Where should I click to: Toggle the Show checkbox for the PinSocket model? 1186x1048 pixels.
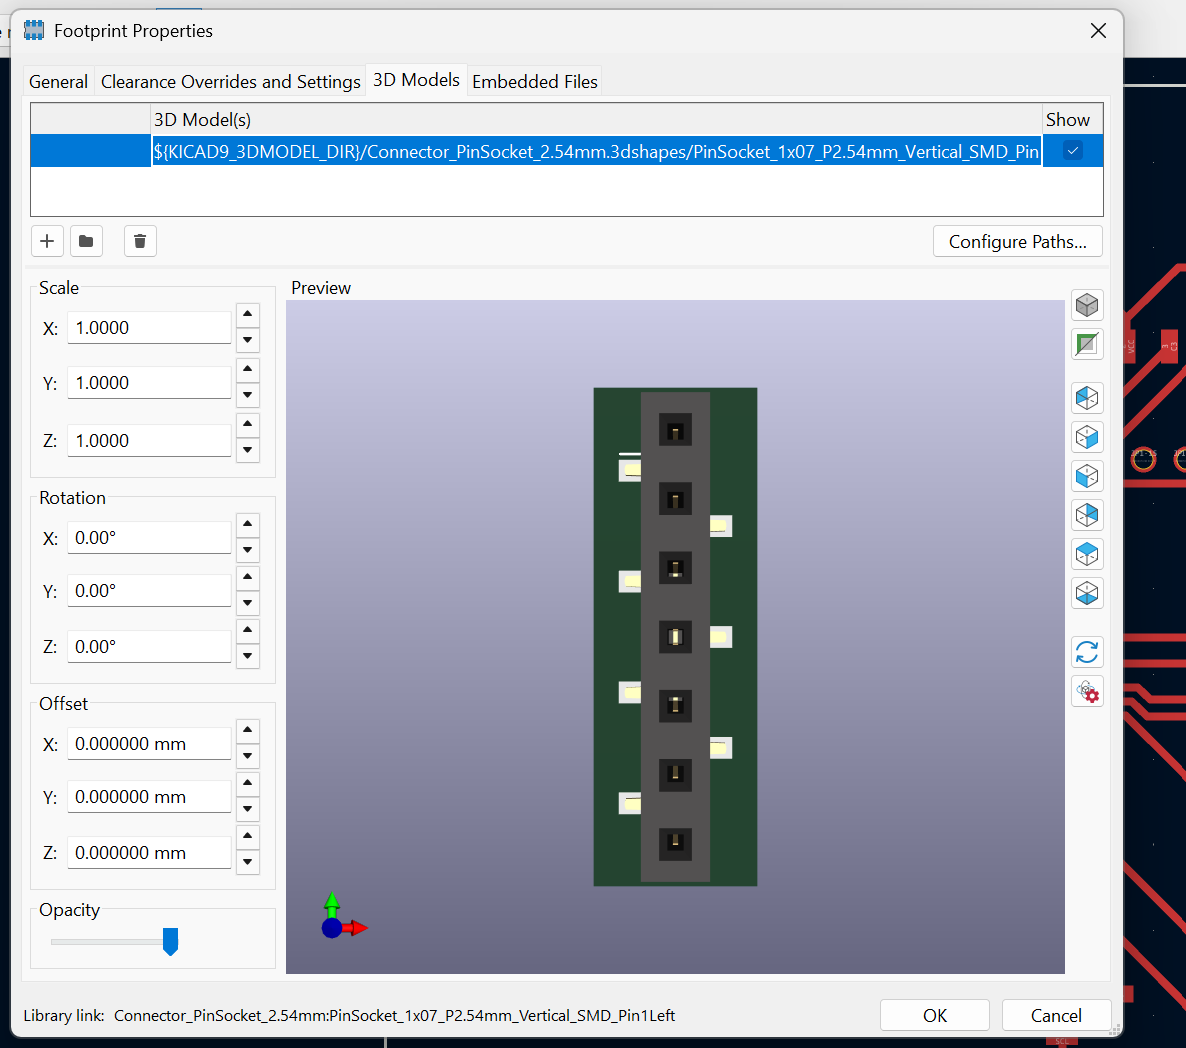[1072, 150]
